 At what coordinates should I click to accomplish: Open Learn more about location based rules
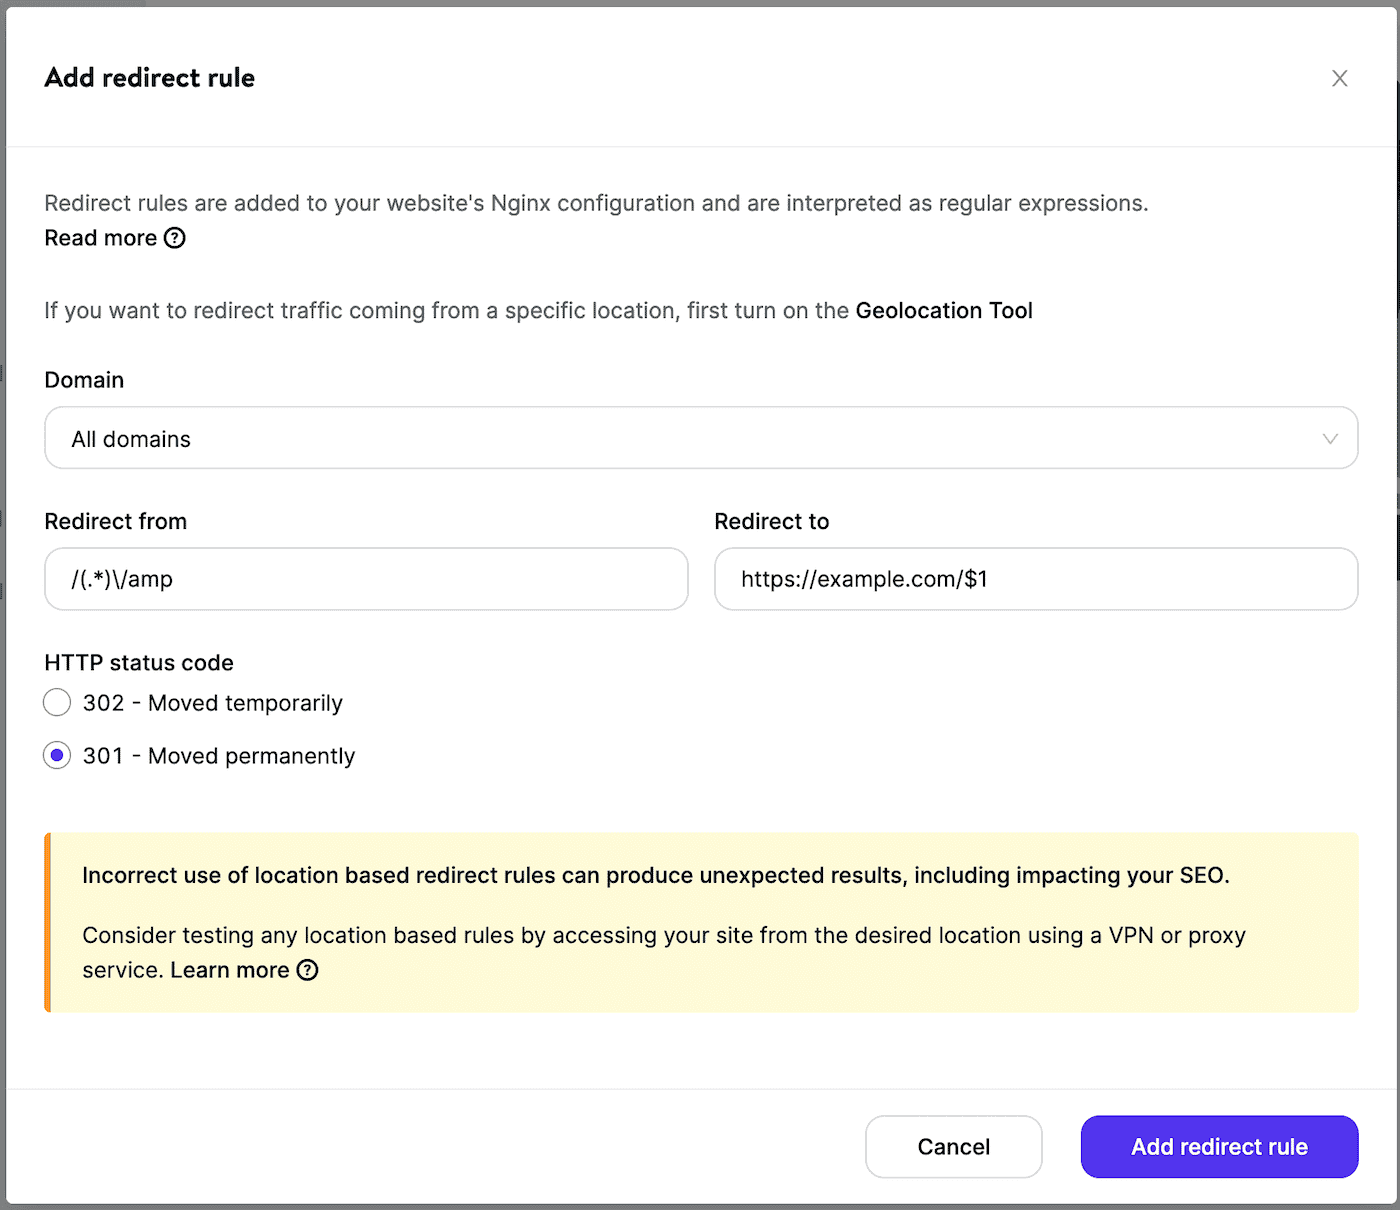coord(231,969)
